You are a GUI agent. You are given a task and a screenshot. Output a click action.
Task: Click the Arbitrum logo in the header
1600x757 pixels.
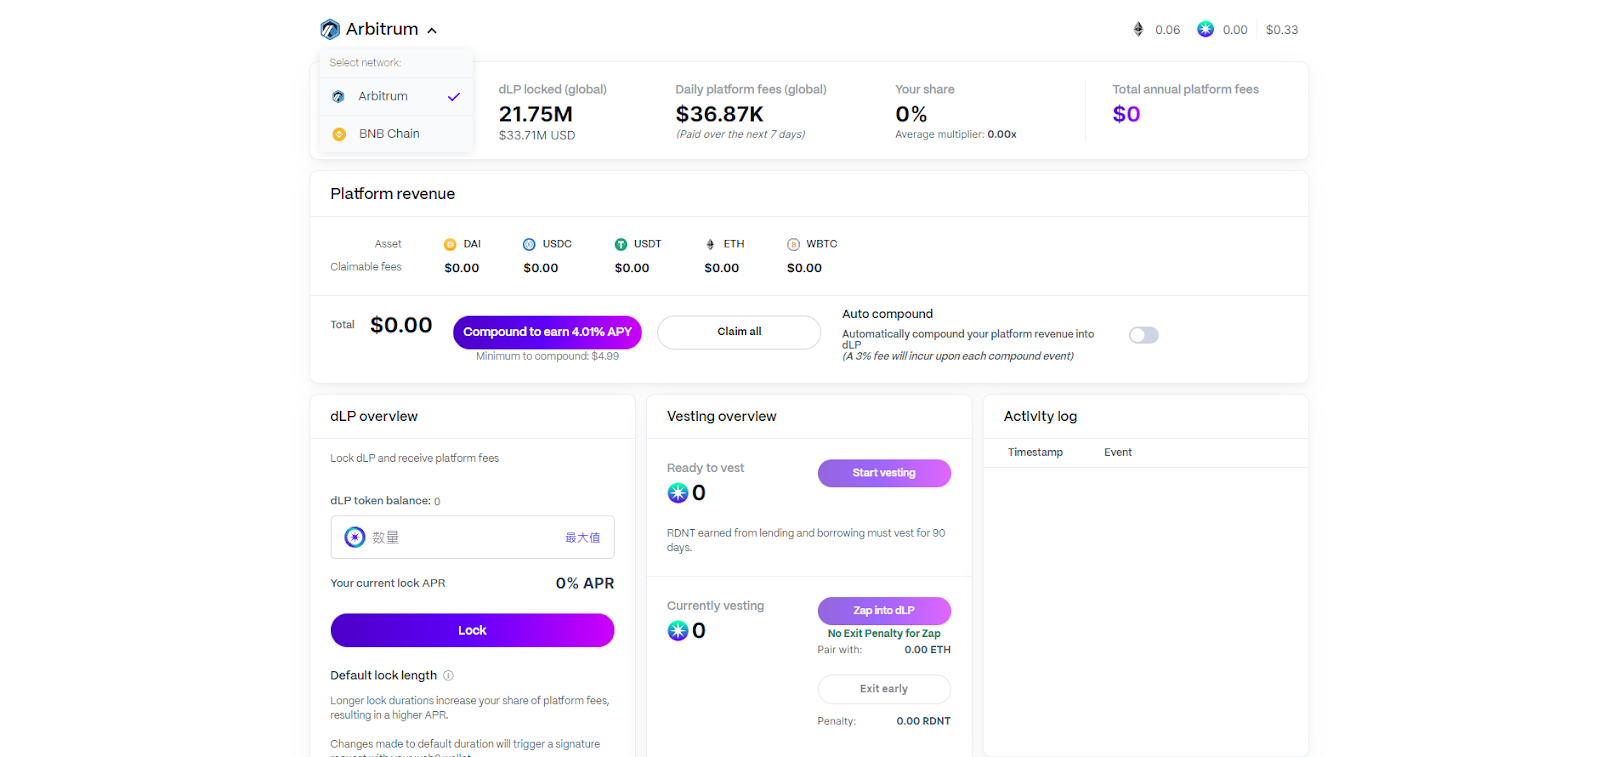(330, 30)
